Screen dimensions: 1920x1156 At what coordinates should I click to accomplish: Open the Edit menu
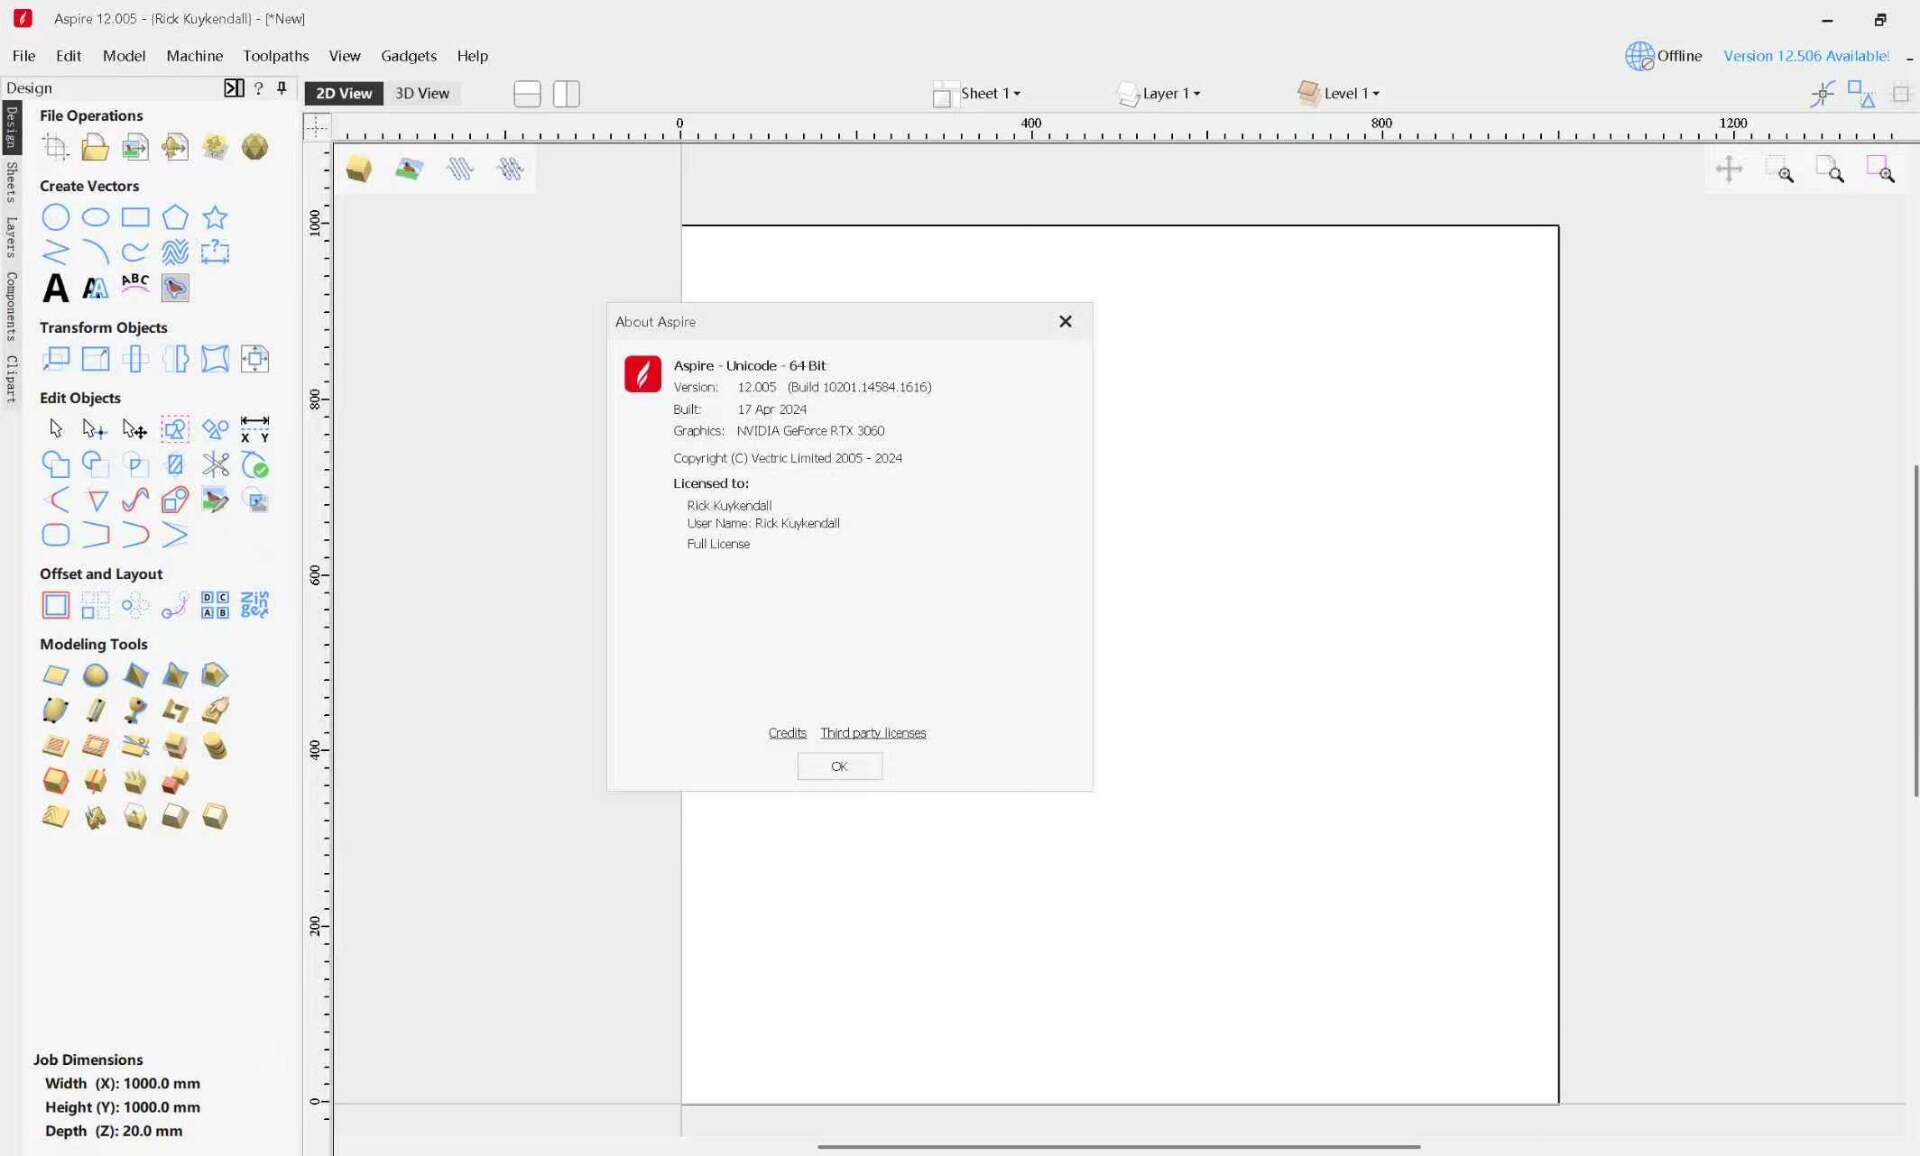[69, 56]
